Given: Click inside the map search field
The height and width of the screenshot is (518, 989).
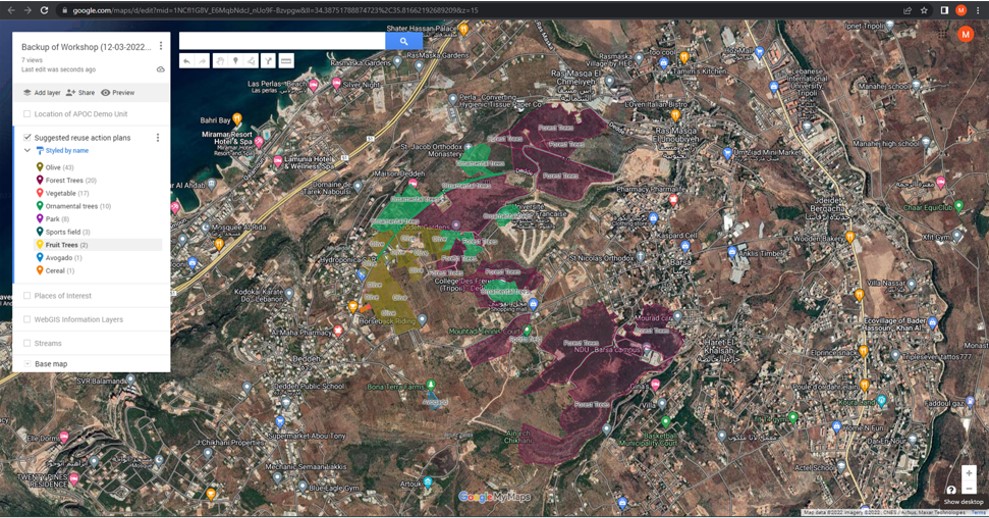Looking at the screenshot, I should point(282,42).
